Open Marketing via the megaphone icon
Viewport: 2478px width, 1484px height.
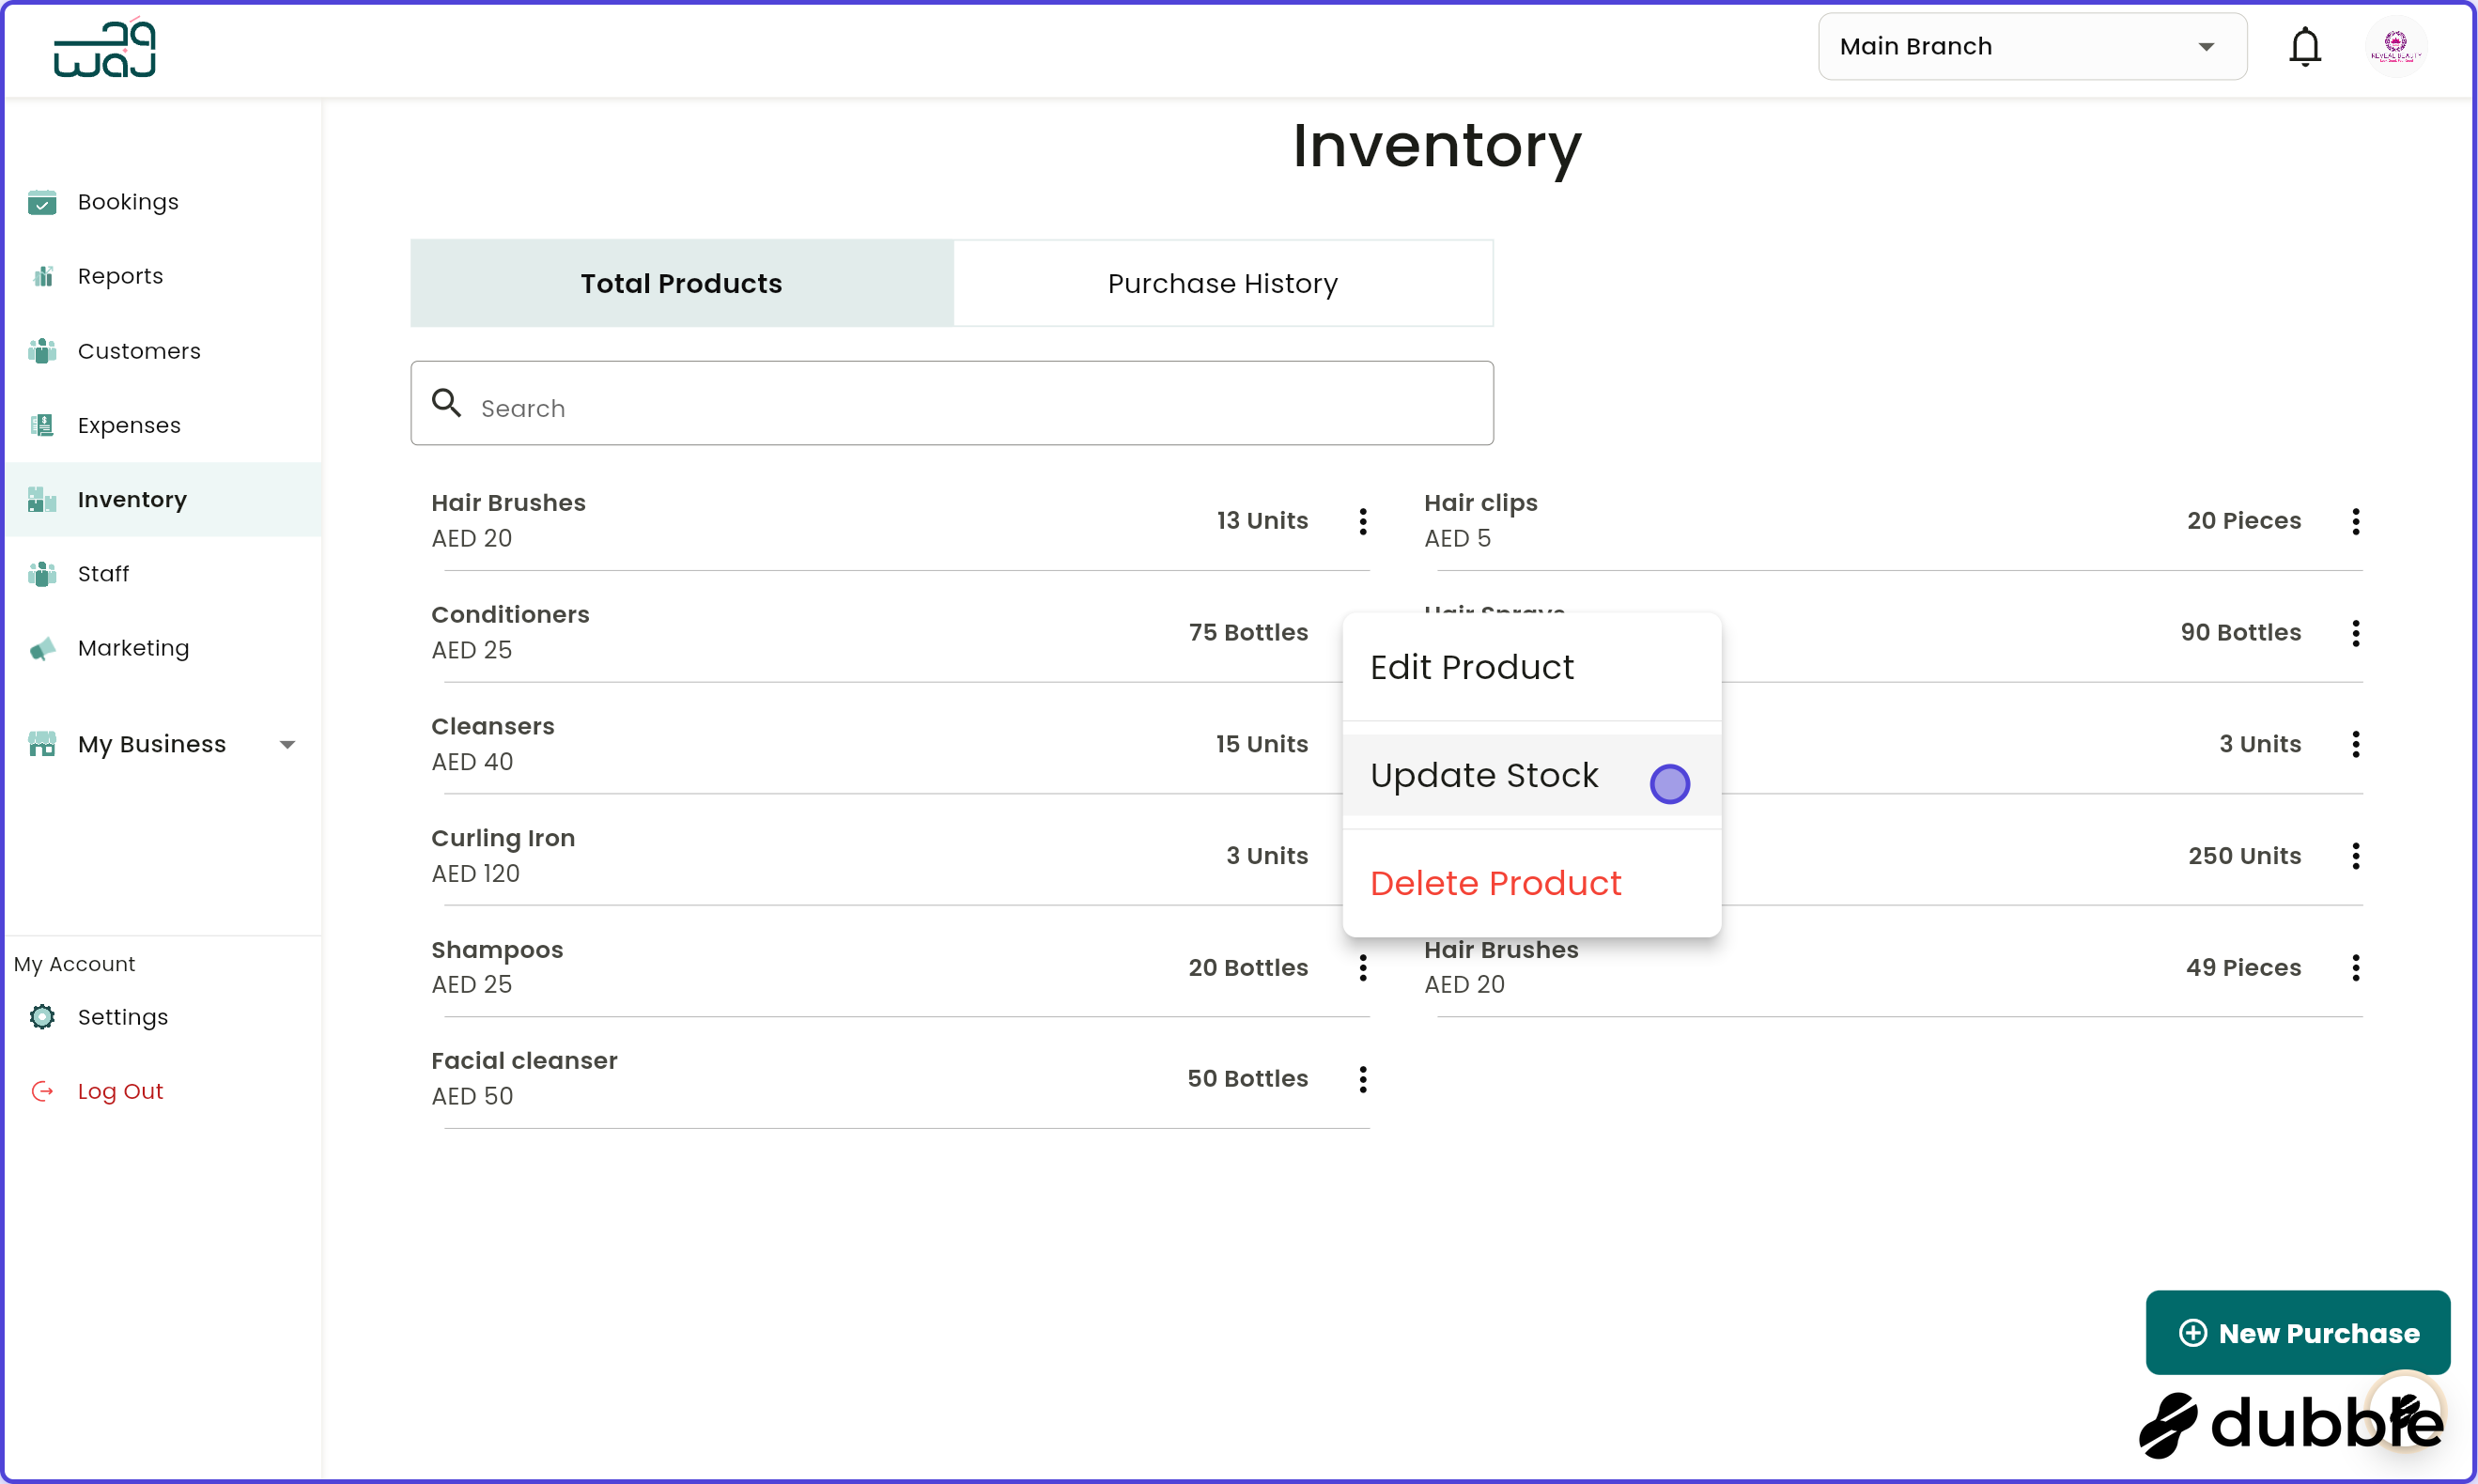pos(42,648)
